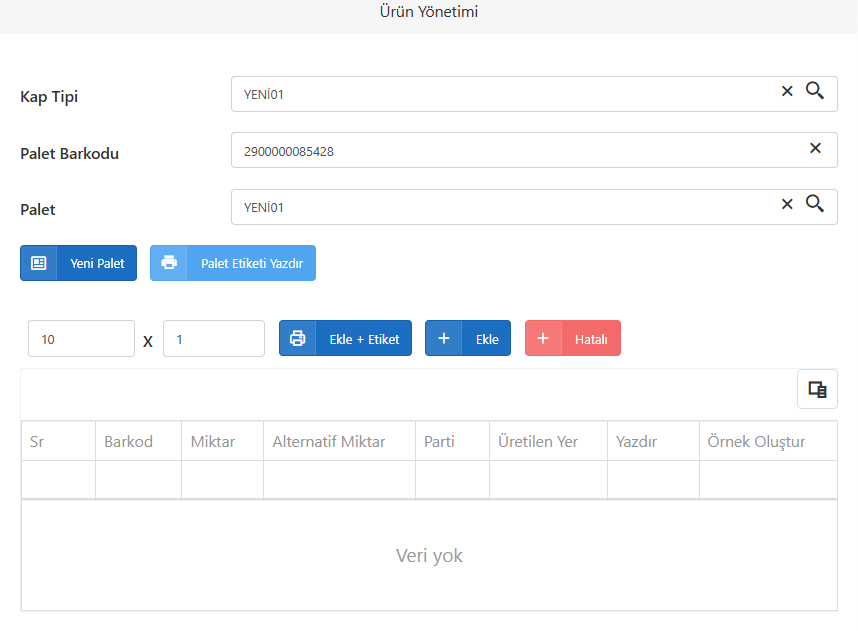The height and width of the screenshot is (631, 858).
Task: Sort by Alternatif Miktar column header
Action: point(339,441)
